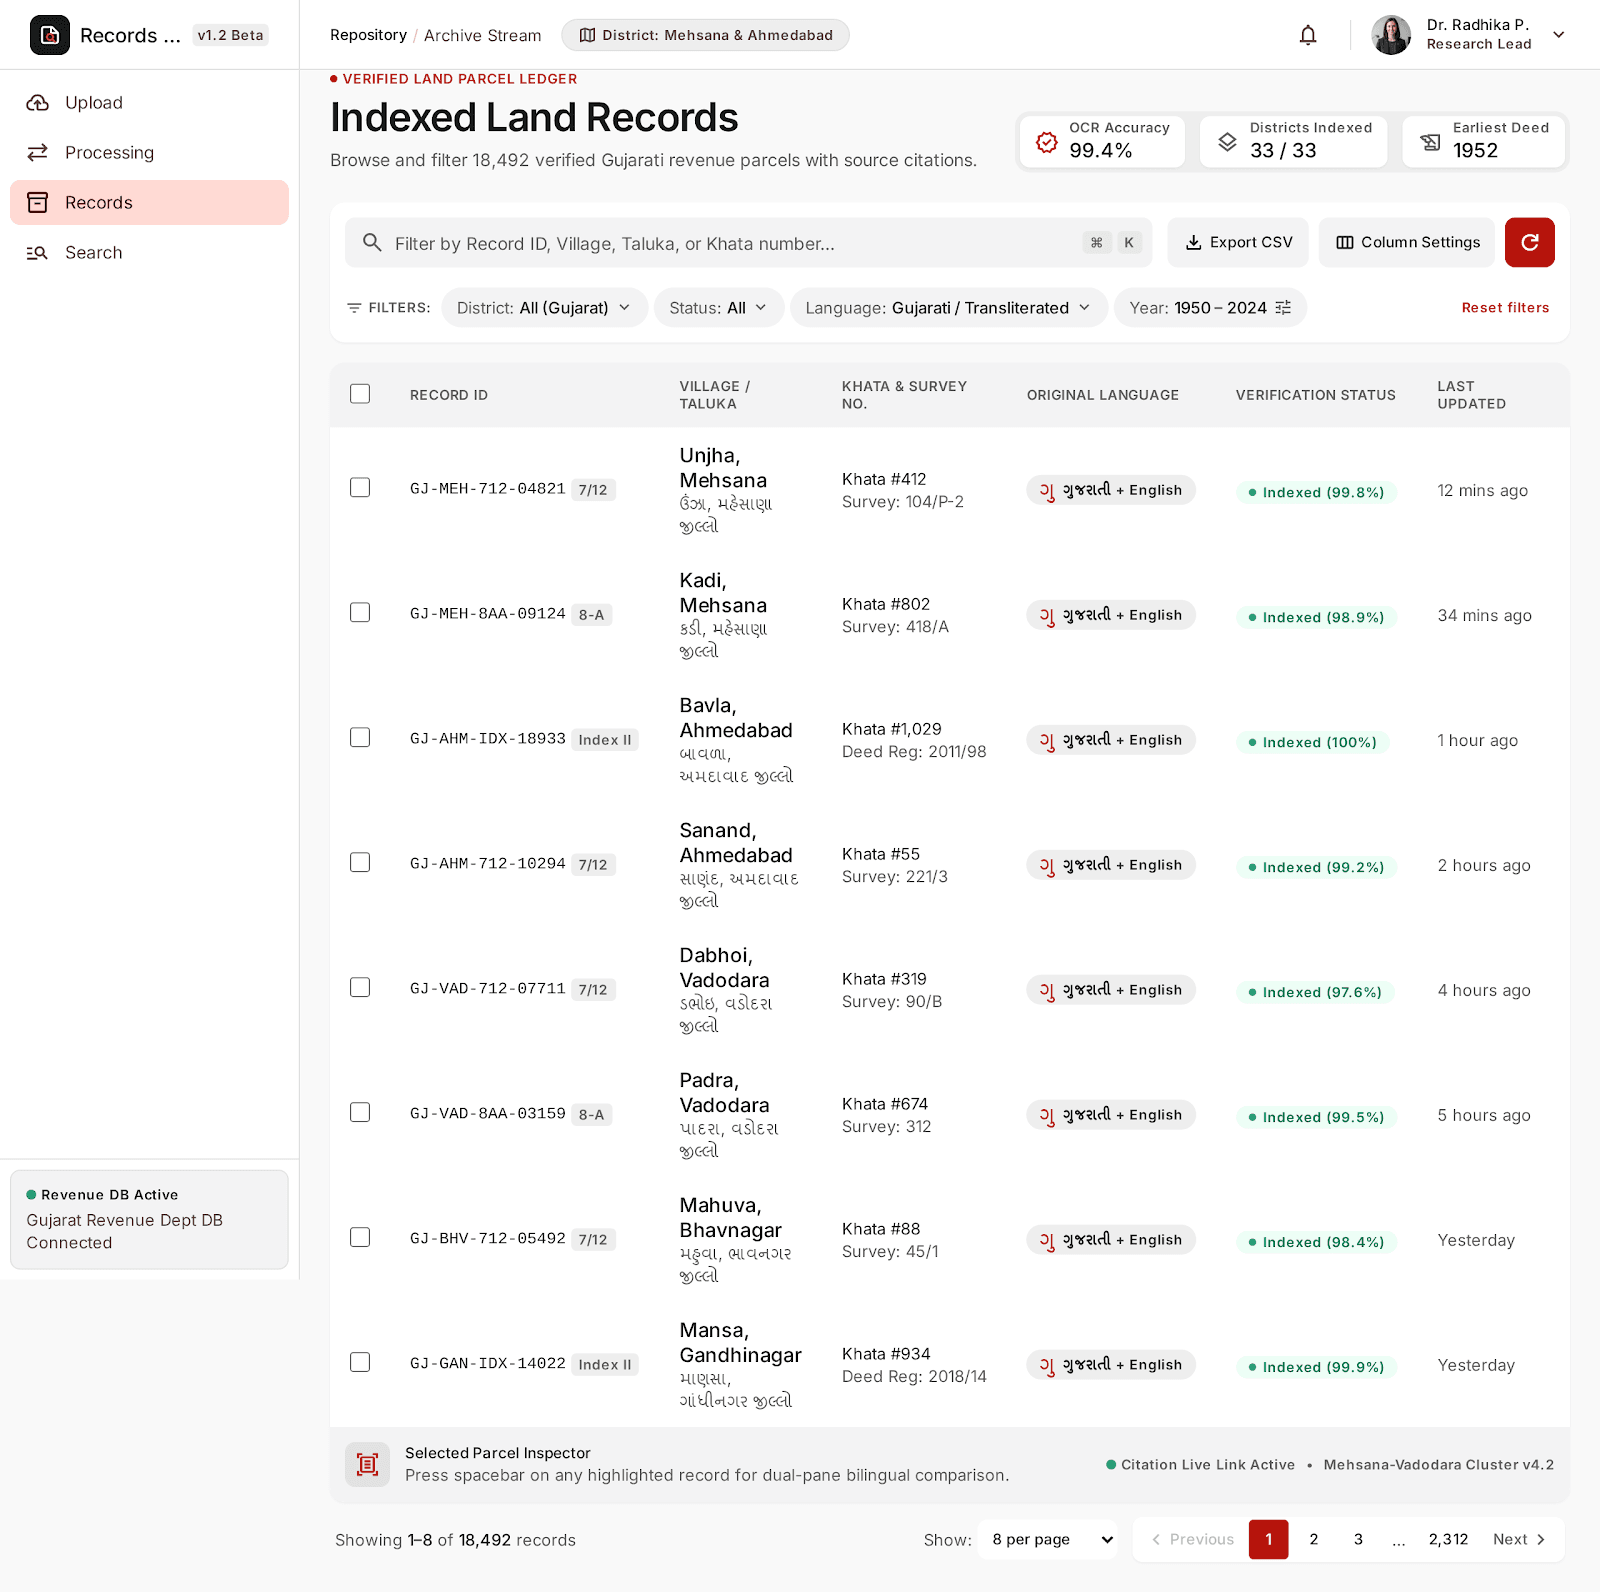Click the Indexed (100%) status badge
Image resolution: width=1600 pixels, height=1592 pixels.
1312,742
